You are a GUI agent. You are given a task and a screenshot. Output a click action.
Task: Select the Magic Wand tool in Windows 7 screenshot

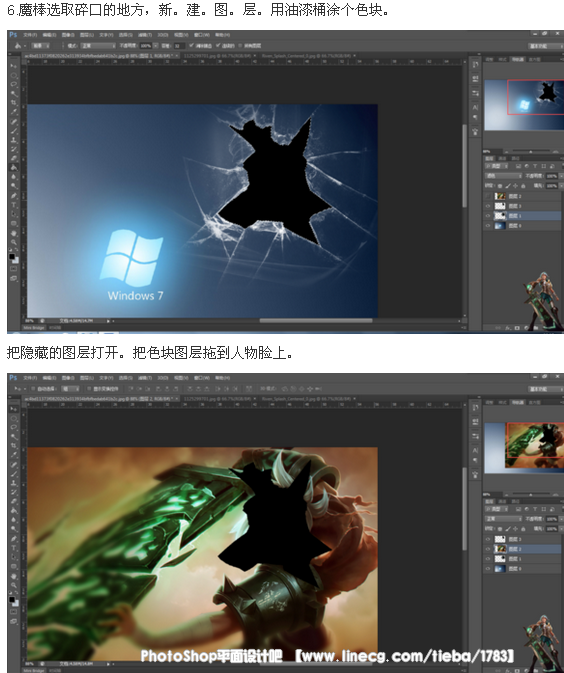[x=13, y=94]
